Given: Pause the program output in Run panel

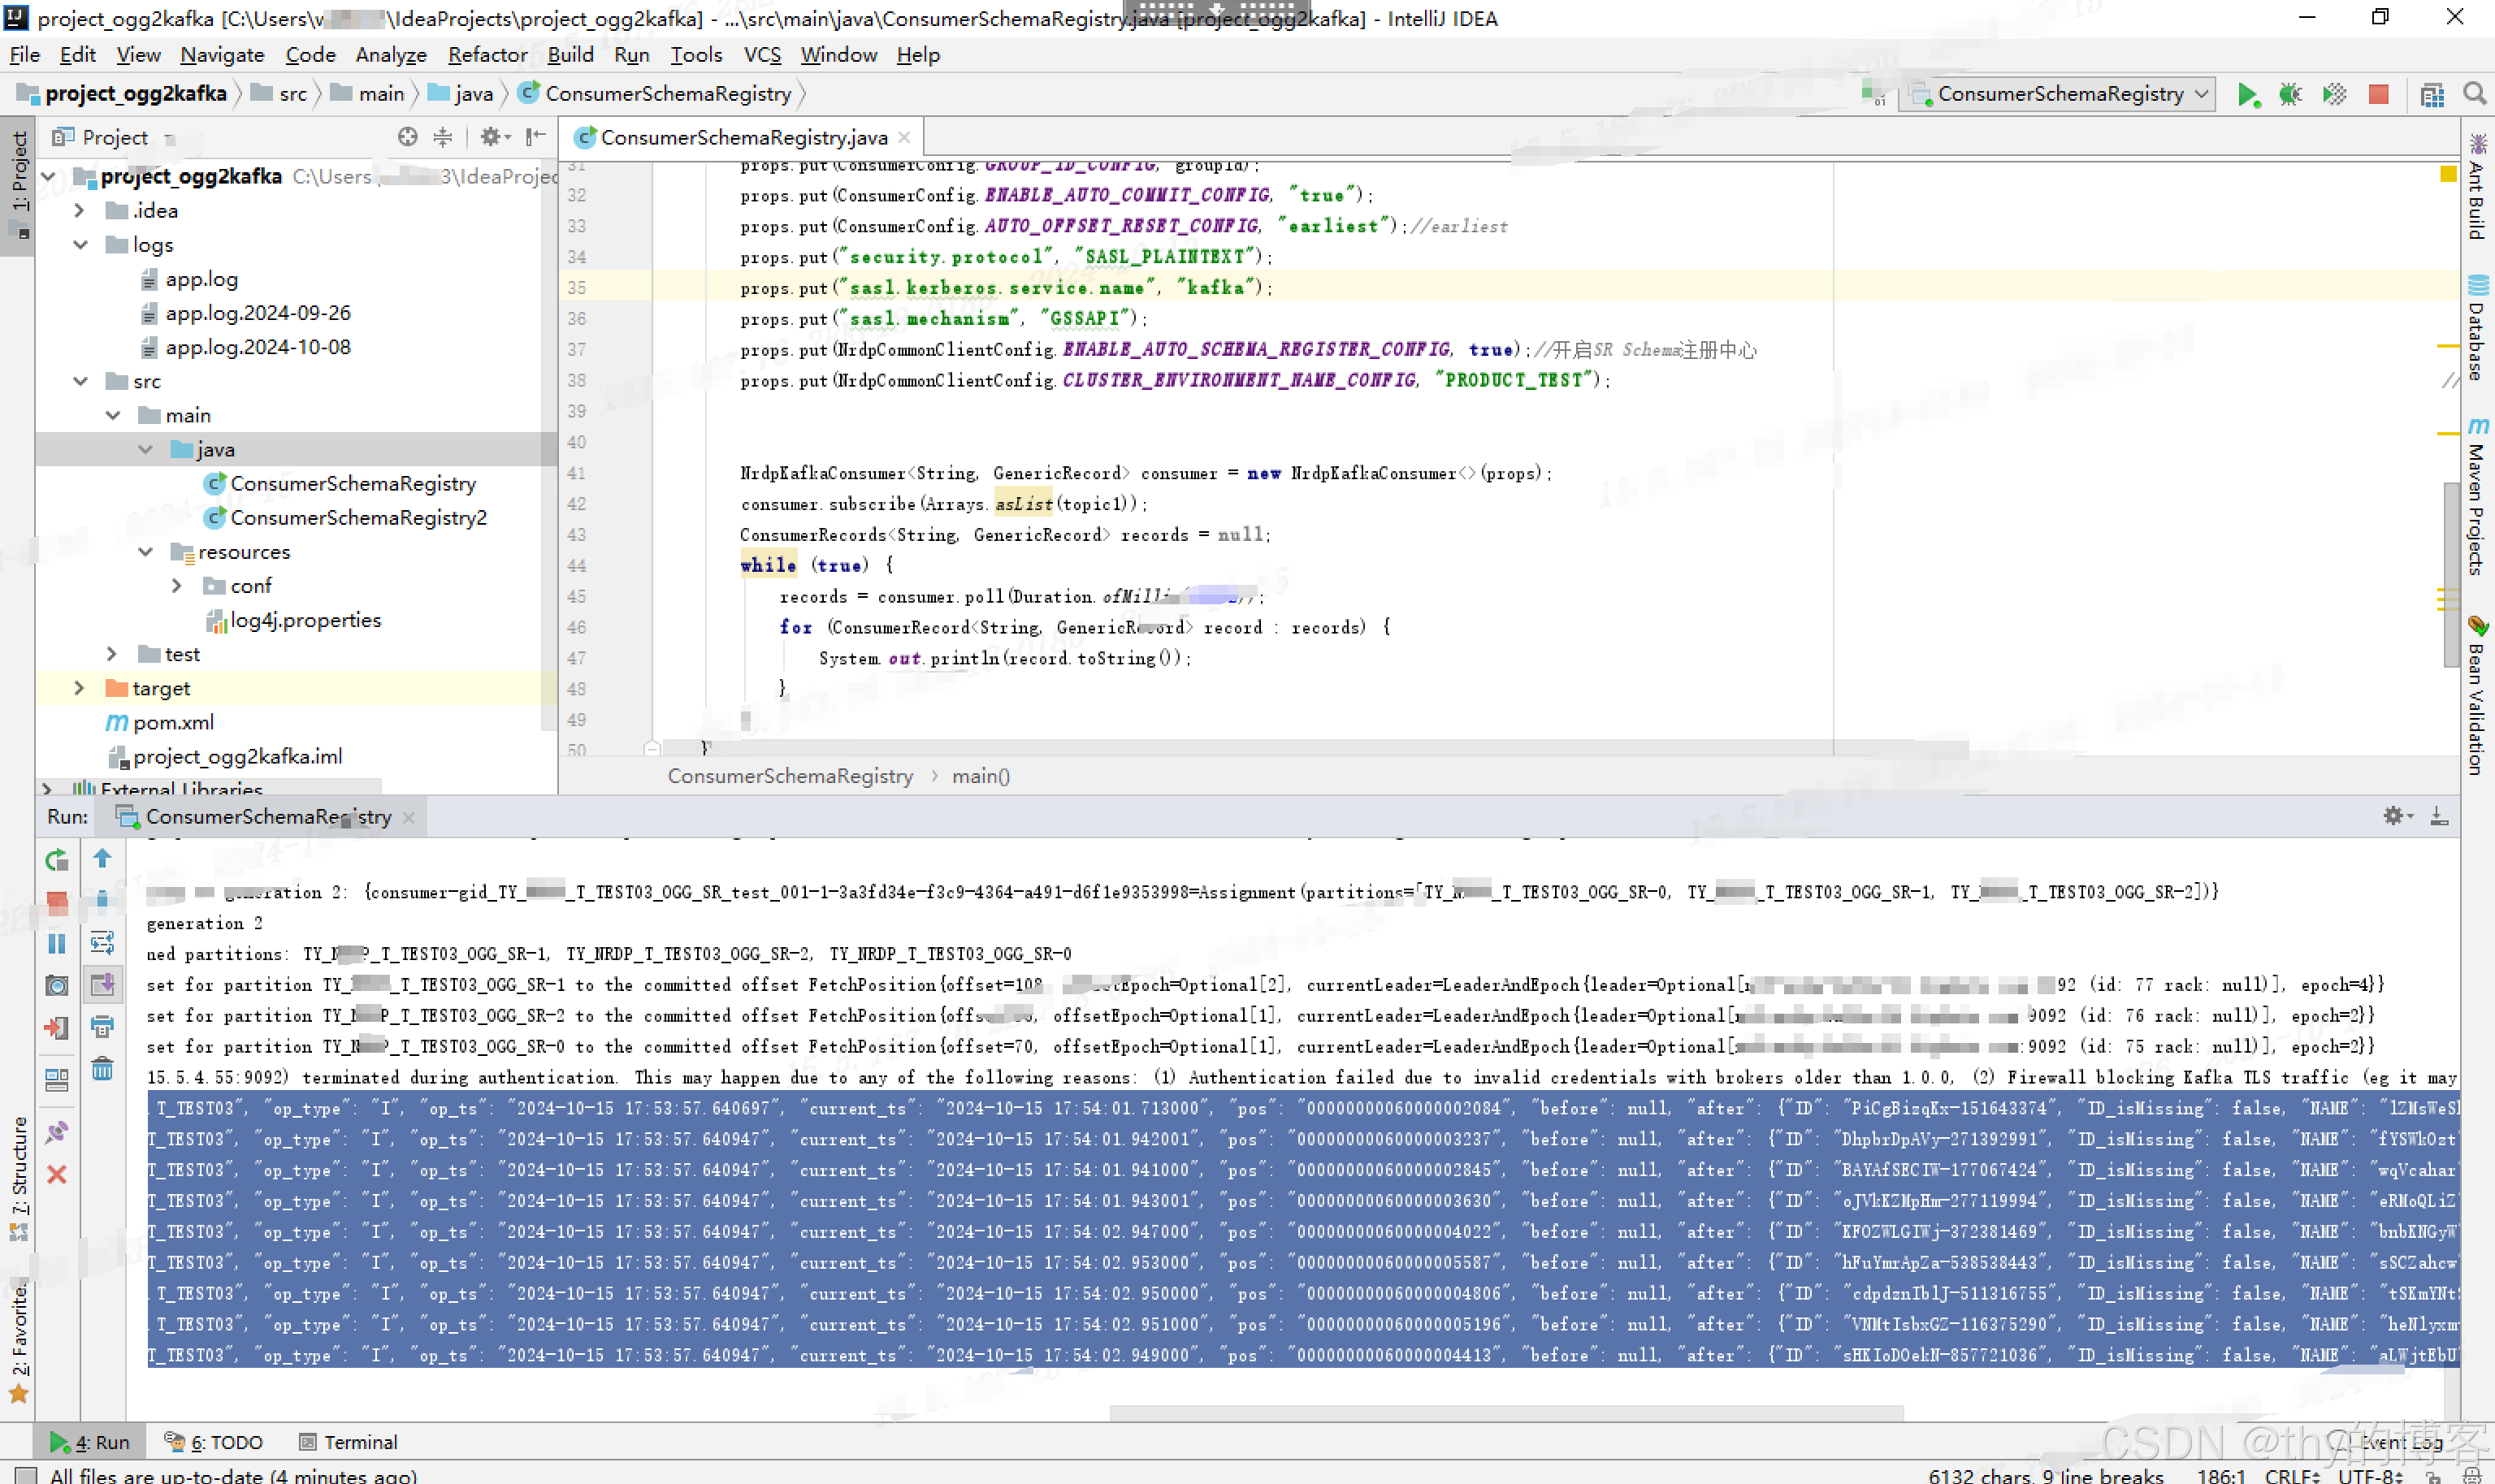Looking at the screenshot, I should click(57, 944).
